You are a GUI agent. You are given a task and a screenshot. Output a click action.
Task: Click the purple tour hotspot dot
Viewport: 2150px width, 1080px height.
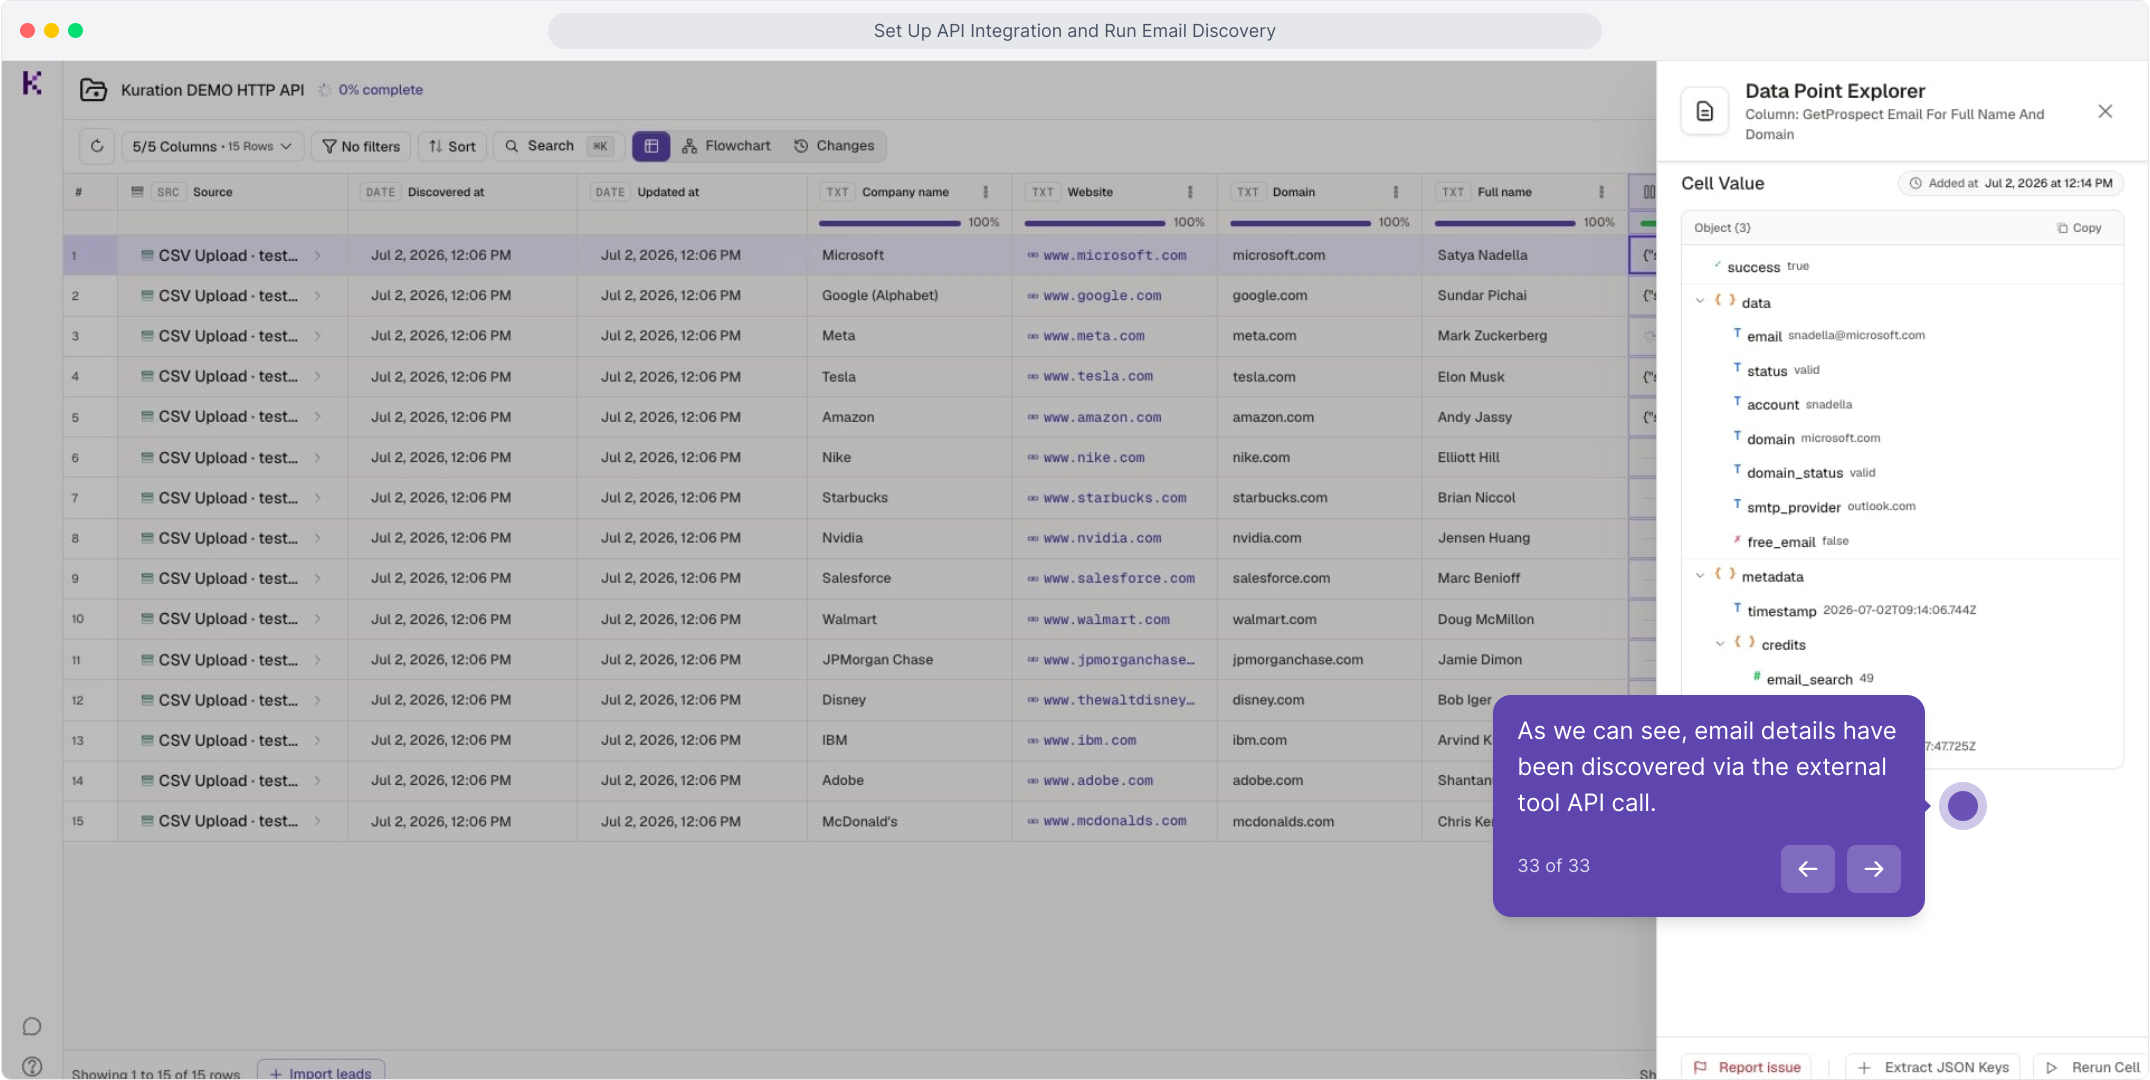(x=1962, y=806)
